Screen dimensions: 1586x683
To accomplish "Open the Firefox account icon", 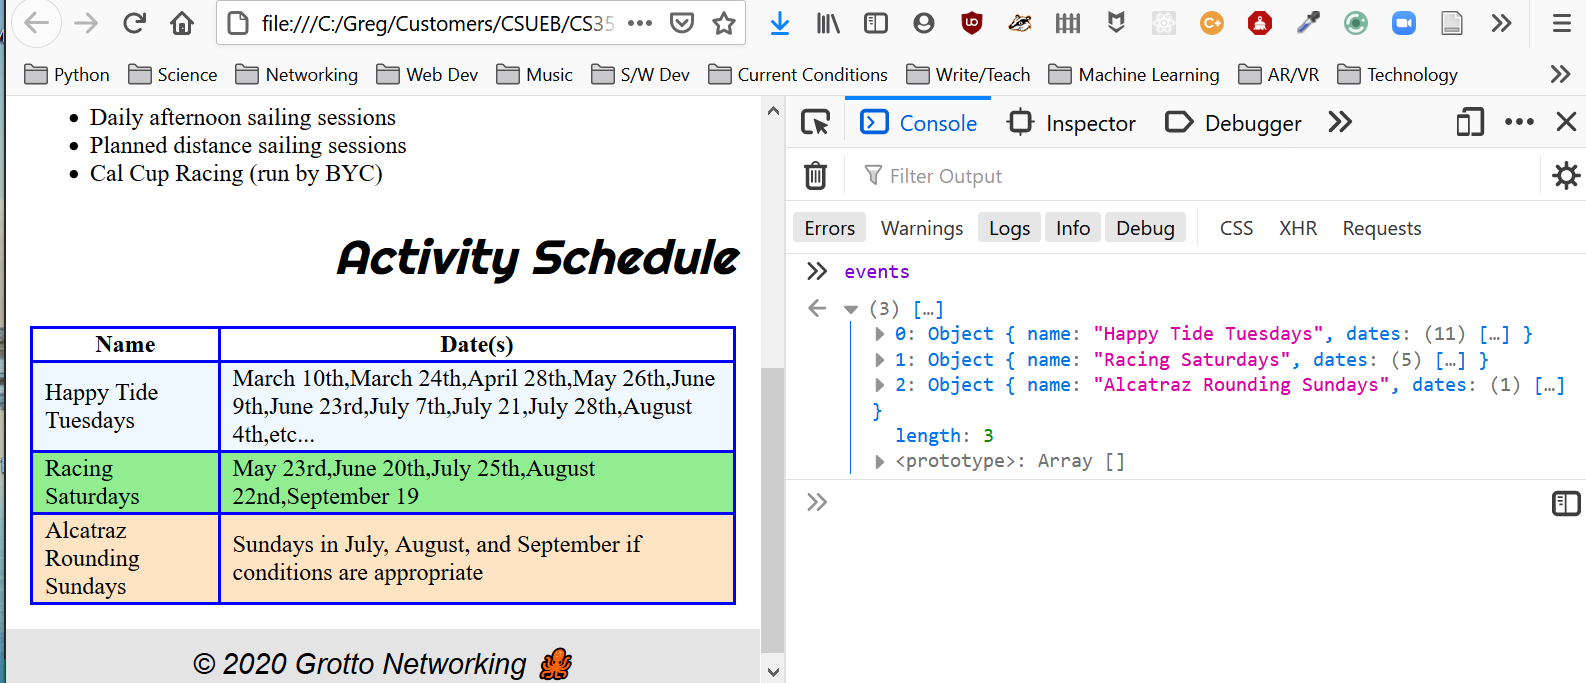I will [924, 23].
